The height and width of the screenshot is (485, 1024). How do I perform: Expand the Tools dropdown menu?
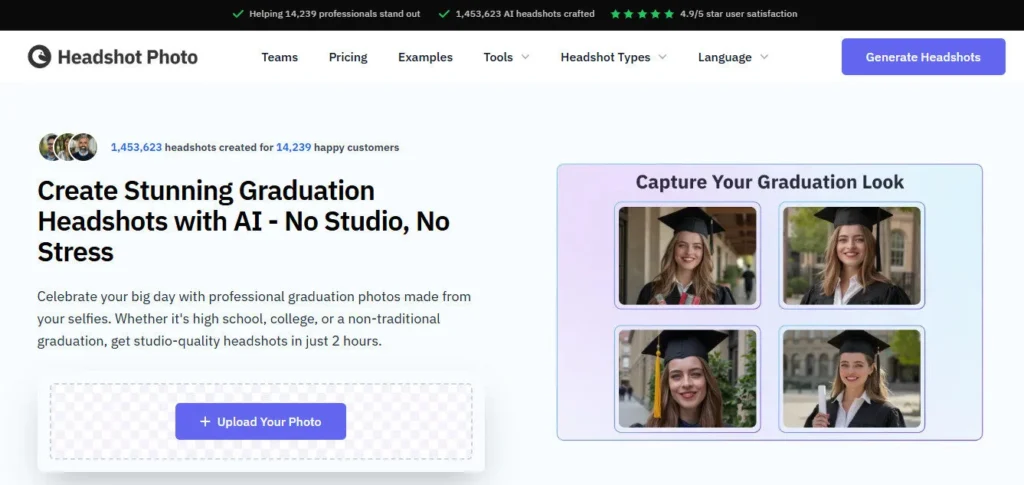[x=506, y=57]
